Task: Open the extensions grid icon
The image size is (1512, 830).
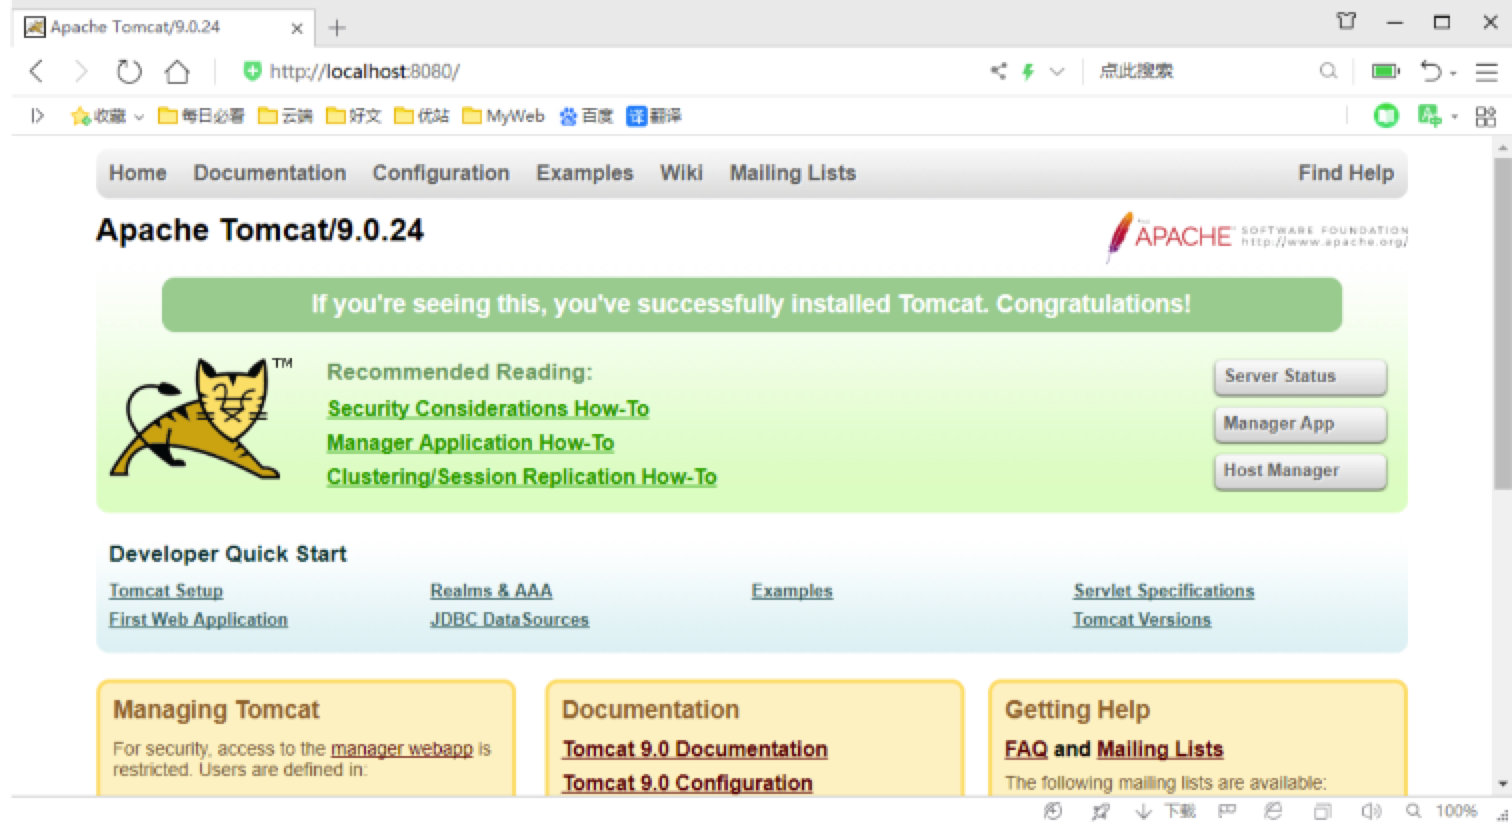Action: pos(1486,116)
